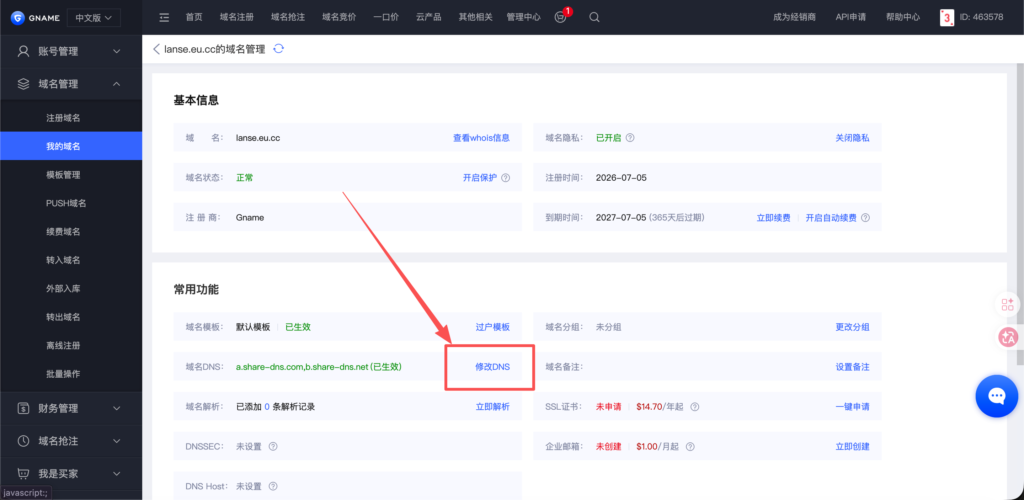The height and width of the screenshot is (500, 1024).
Task: Click the 域名抢注 clock icon
Action: point(24,441)
